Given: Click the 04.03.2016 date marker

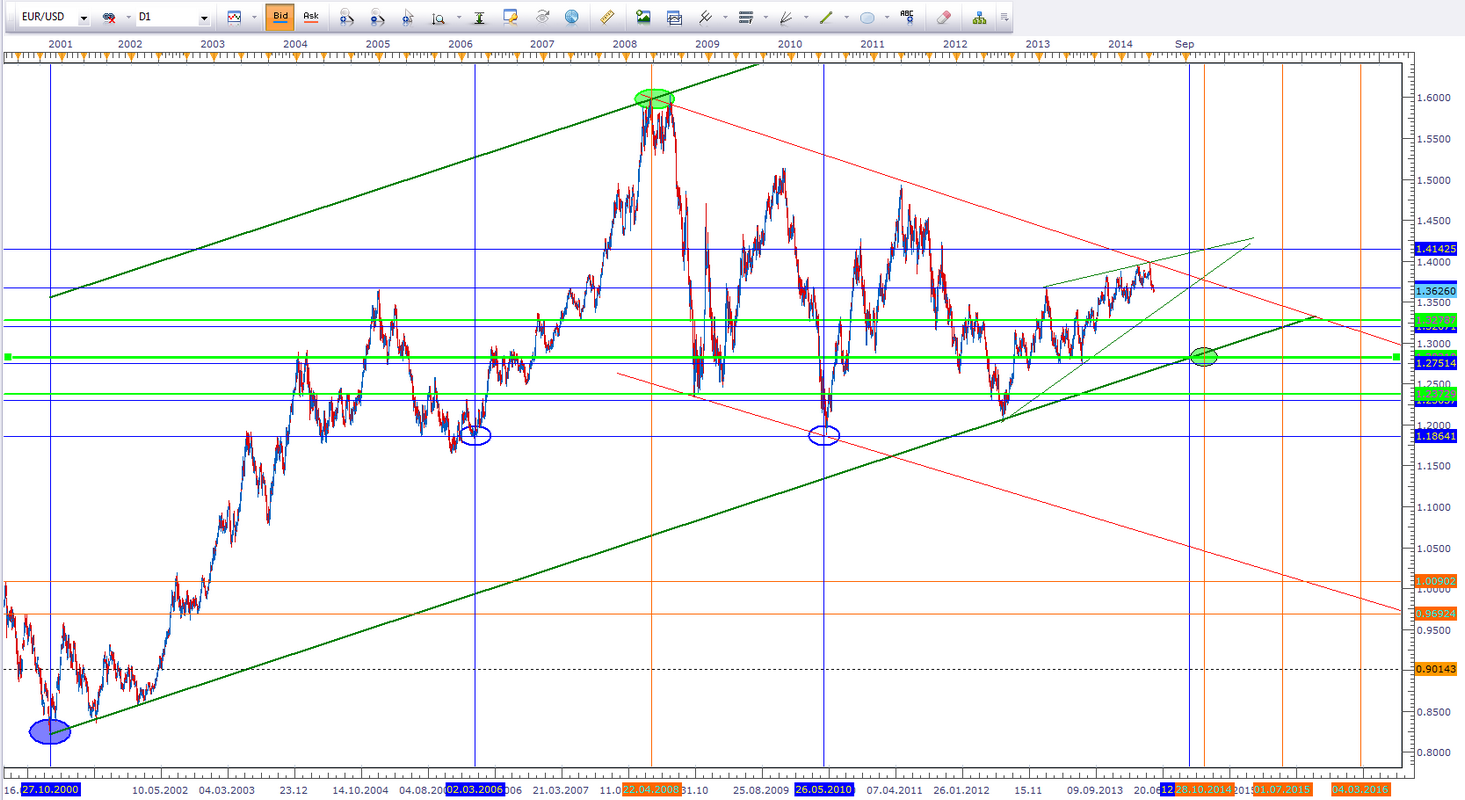Looking at the screenshot, I should click(1360, 790).
